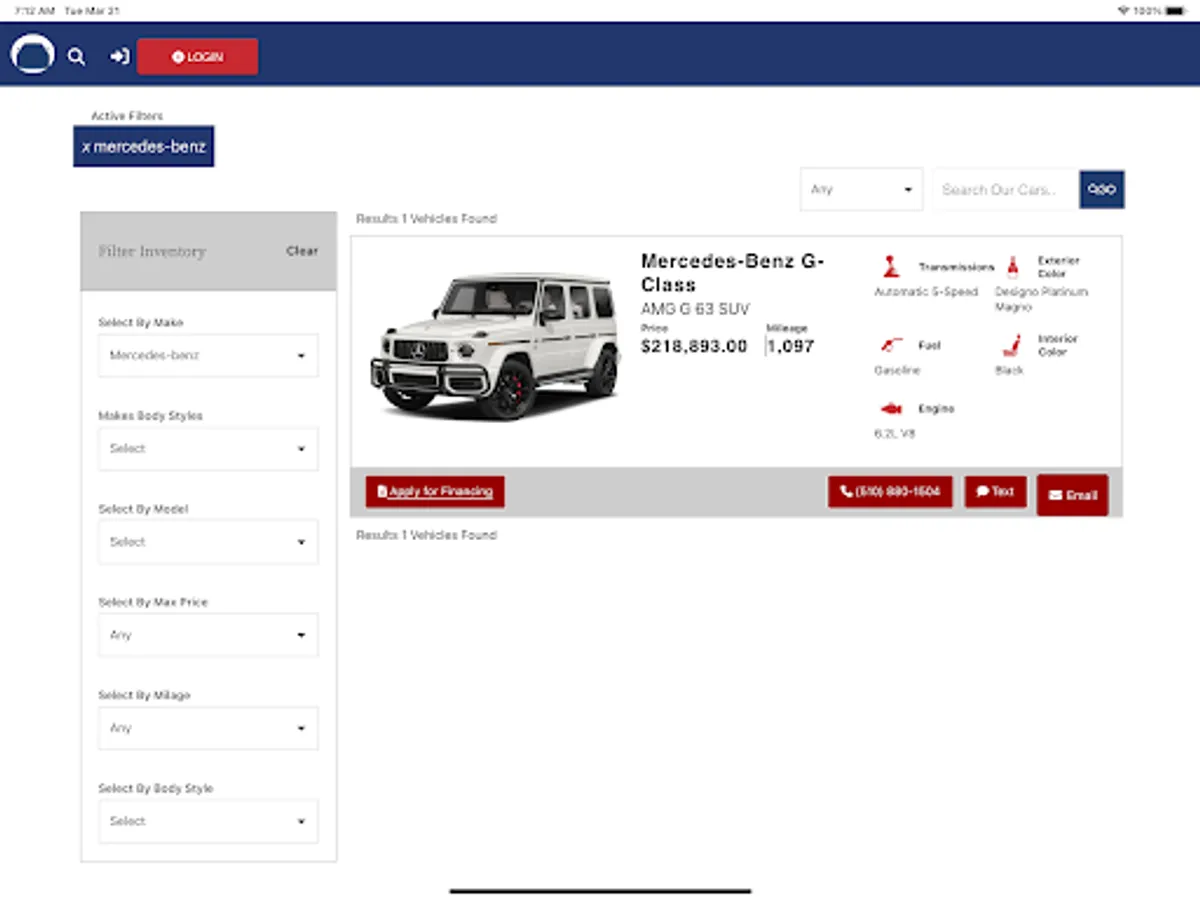Screen dimensions: 1200x900
Task: Click the Email button
Action: (x=1072, y=495)
